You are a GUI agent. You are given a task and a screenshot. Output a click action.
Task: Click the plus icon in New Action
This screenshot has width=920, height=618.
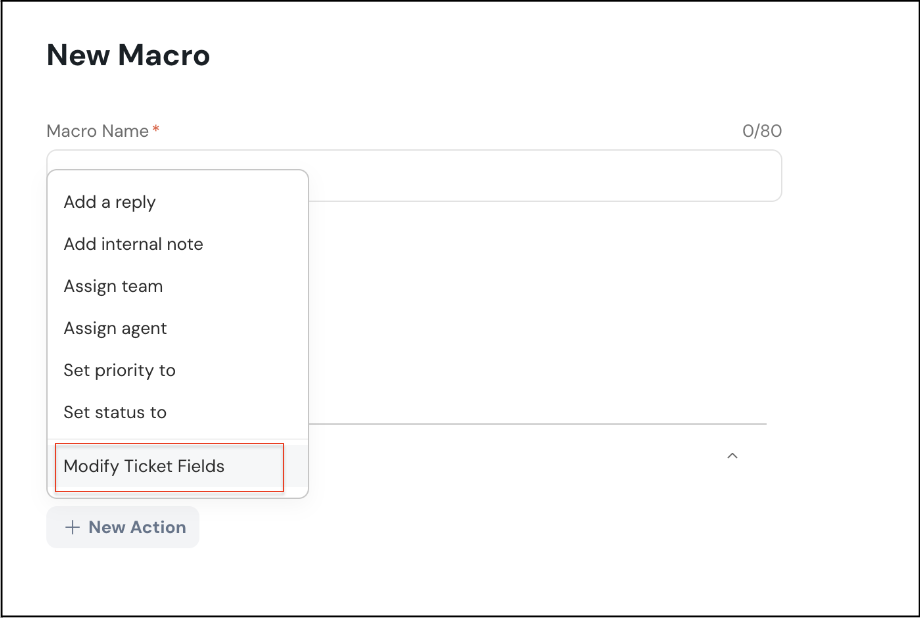pyautogui.click(x=72, y=527)
